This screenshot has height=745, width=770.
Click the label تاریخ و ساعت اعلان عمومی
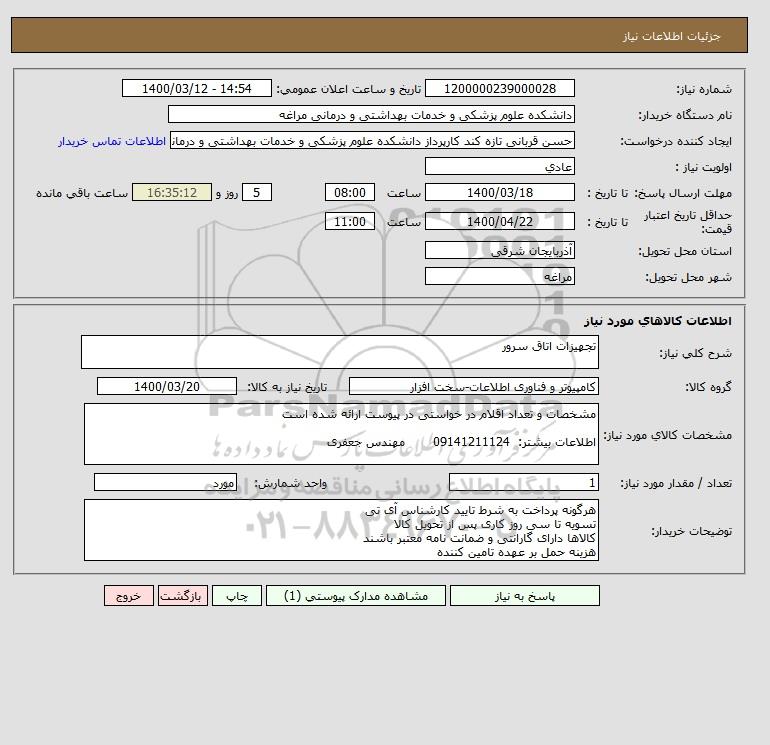click(x=349, y=89)
